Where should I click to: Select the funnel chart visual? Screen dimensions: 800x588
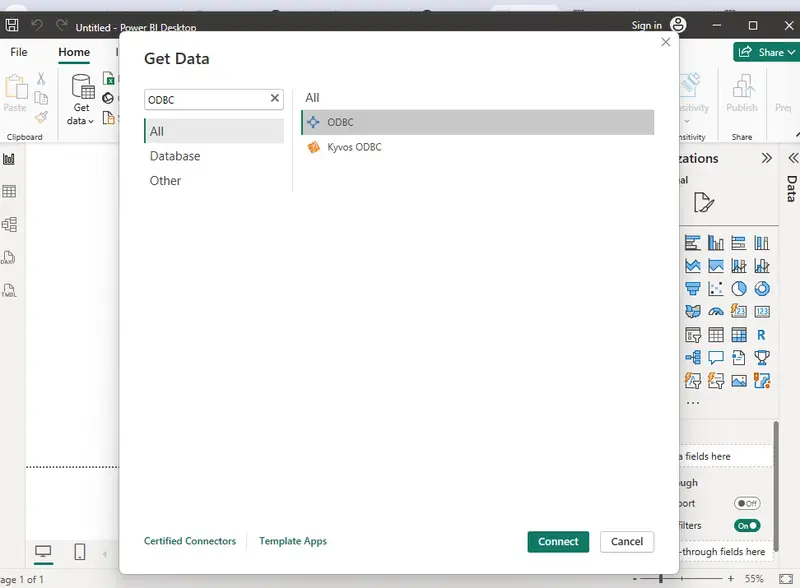tap(692, 289)
